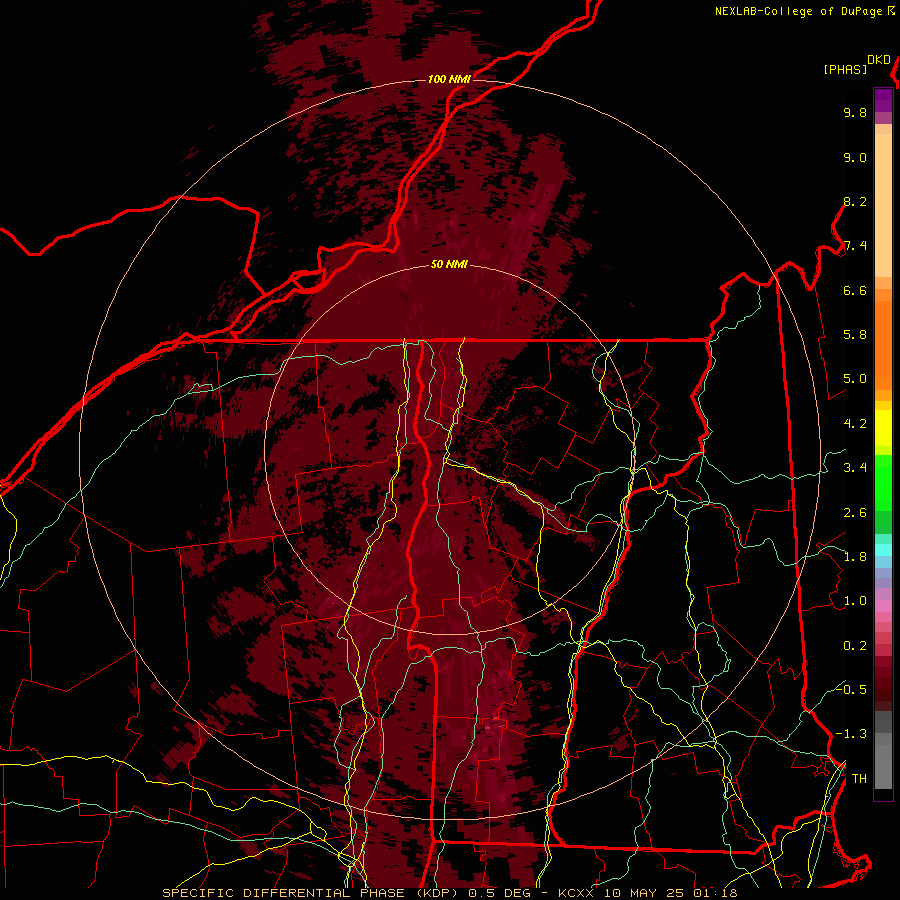Viewport: 900px width, 900px height.
Task: Click the 0.2 color scale value
Action: coord(855,646)
